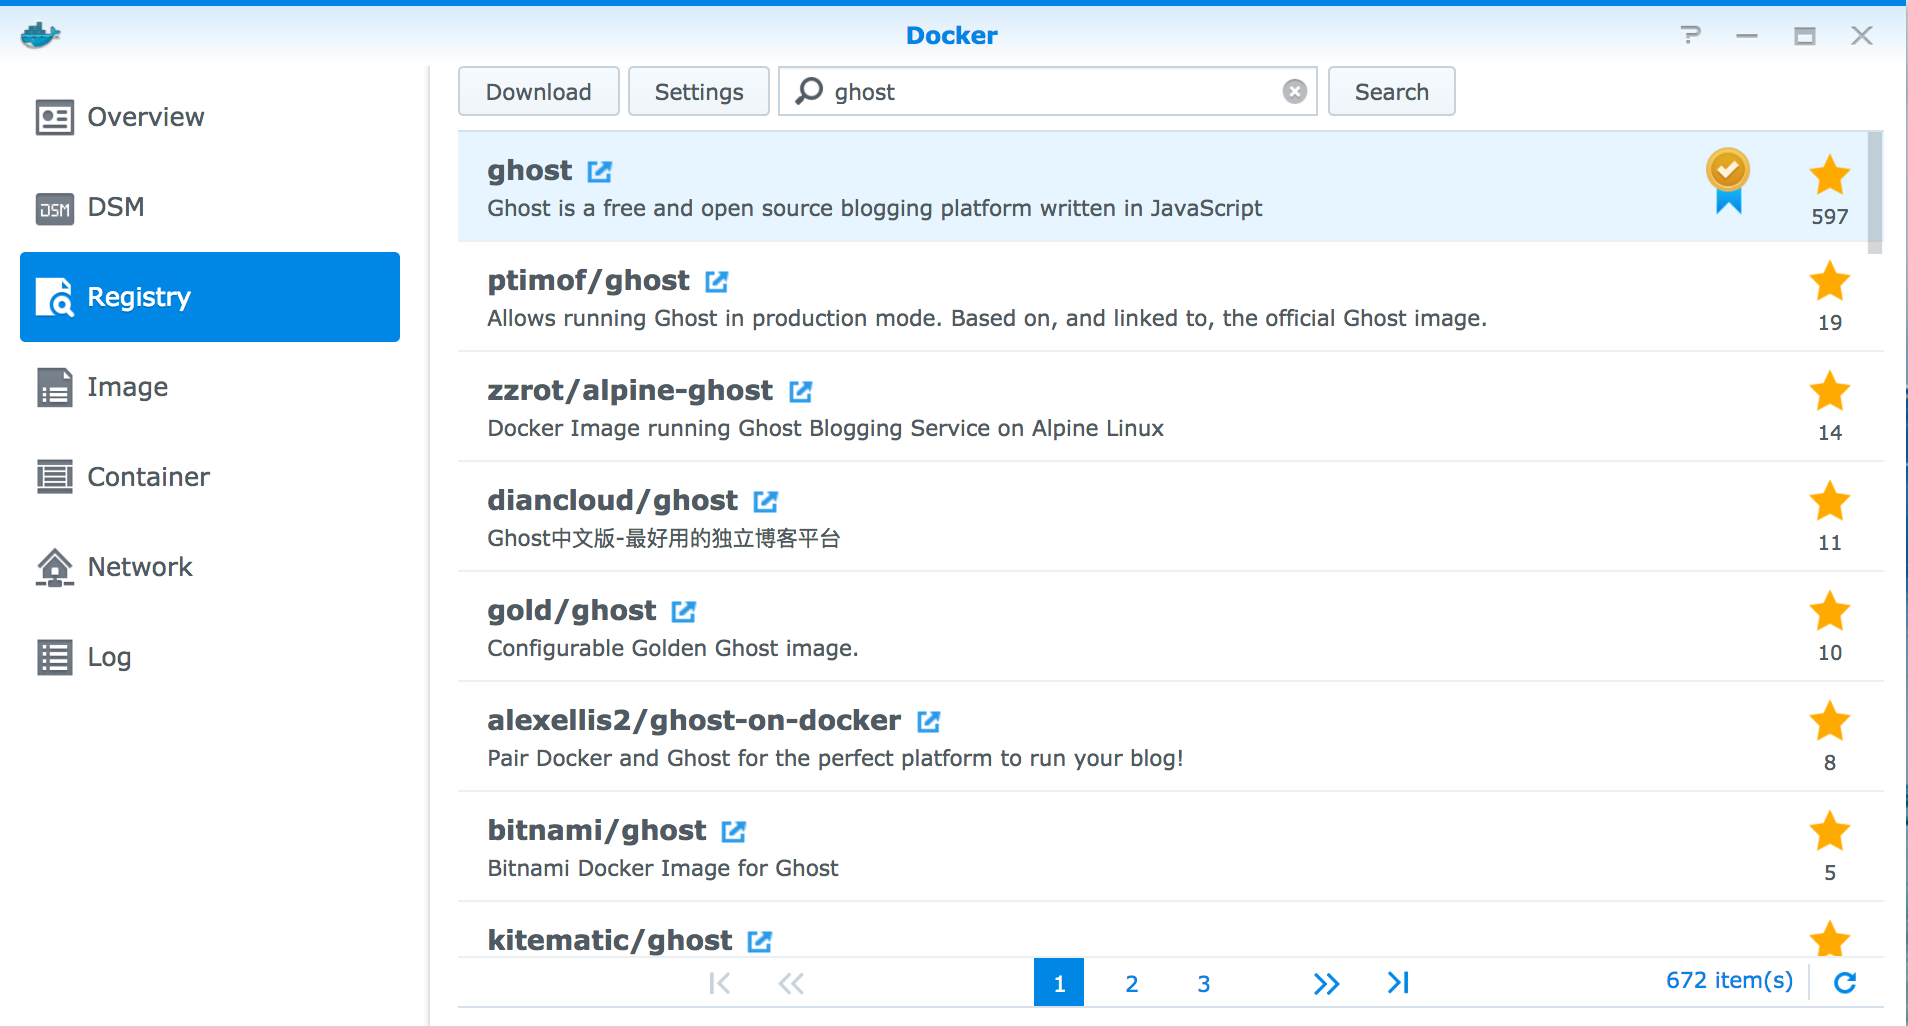Open the Network section
Viewport: 1908px width, 1026px height.
[x=210, y=567]
